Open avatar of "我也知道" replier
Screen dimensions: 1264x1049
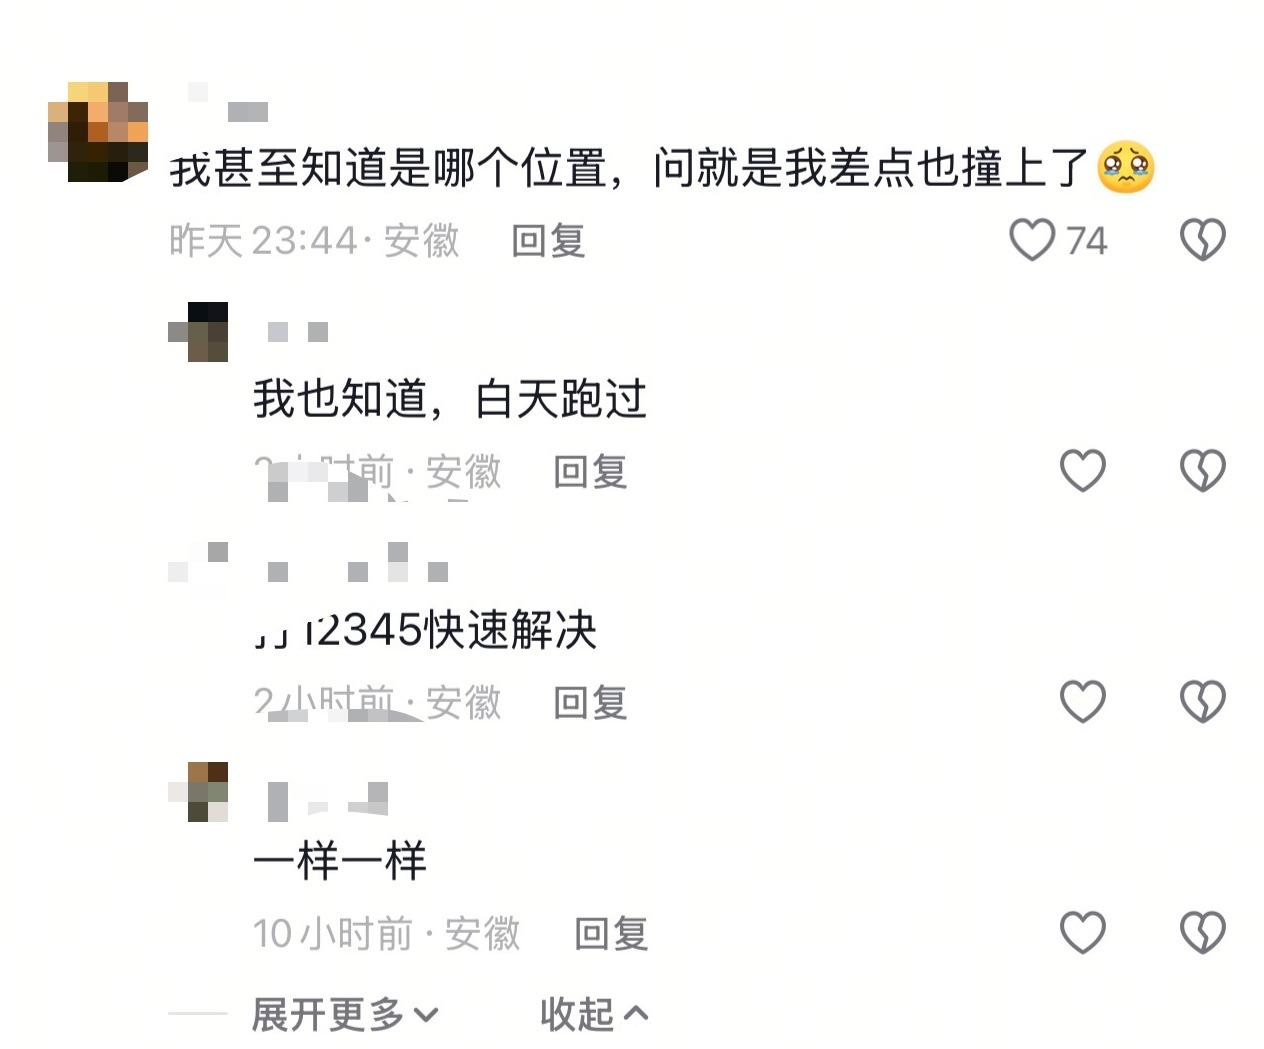click(198, 332)
